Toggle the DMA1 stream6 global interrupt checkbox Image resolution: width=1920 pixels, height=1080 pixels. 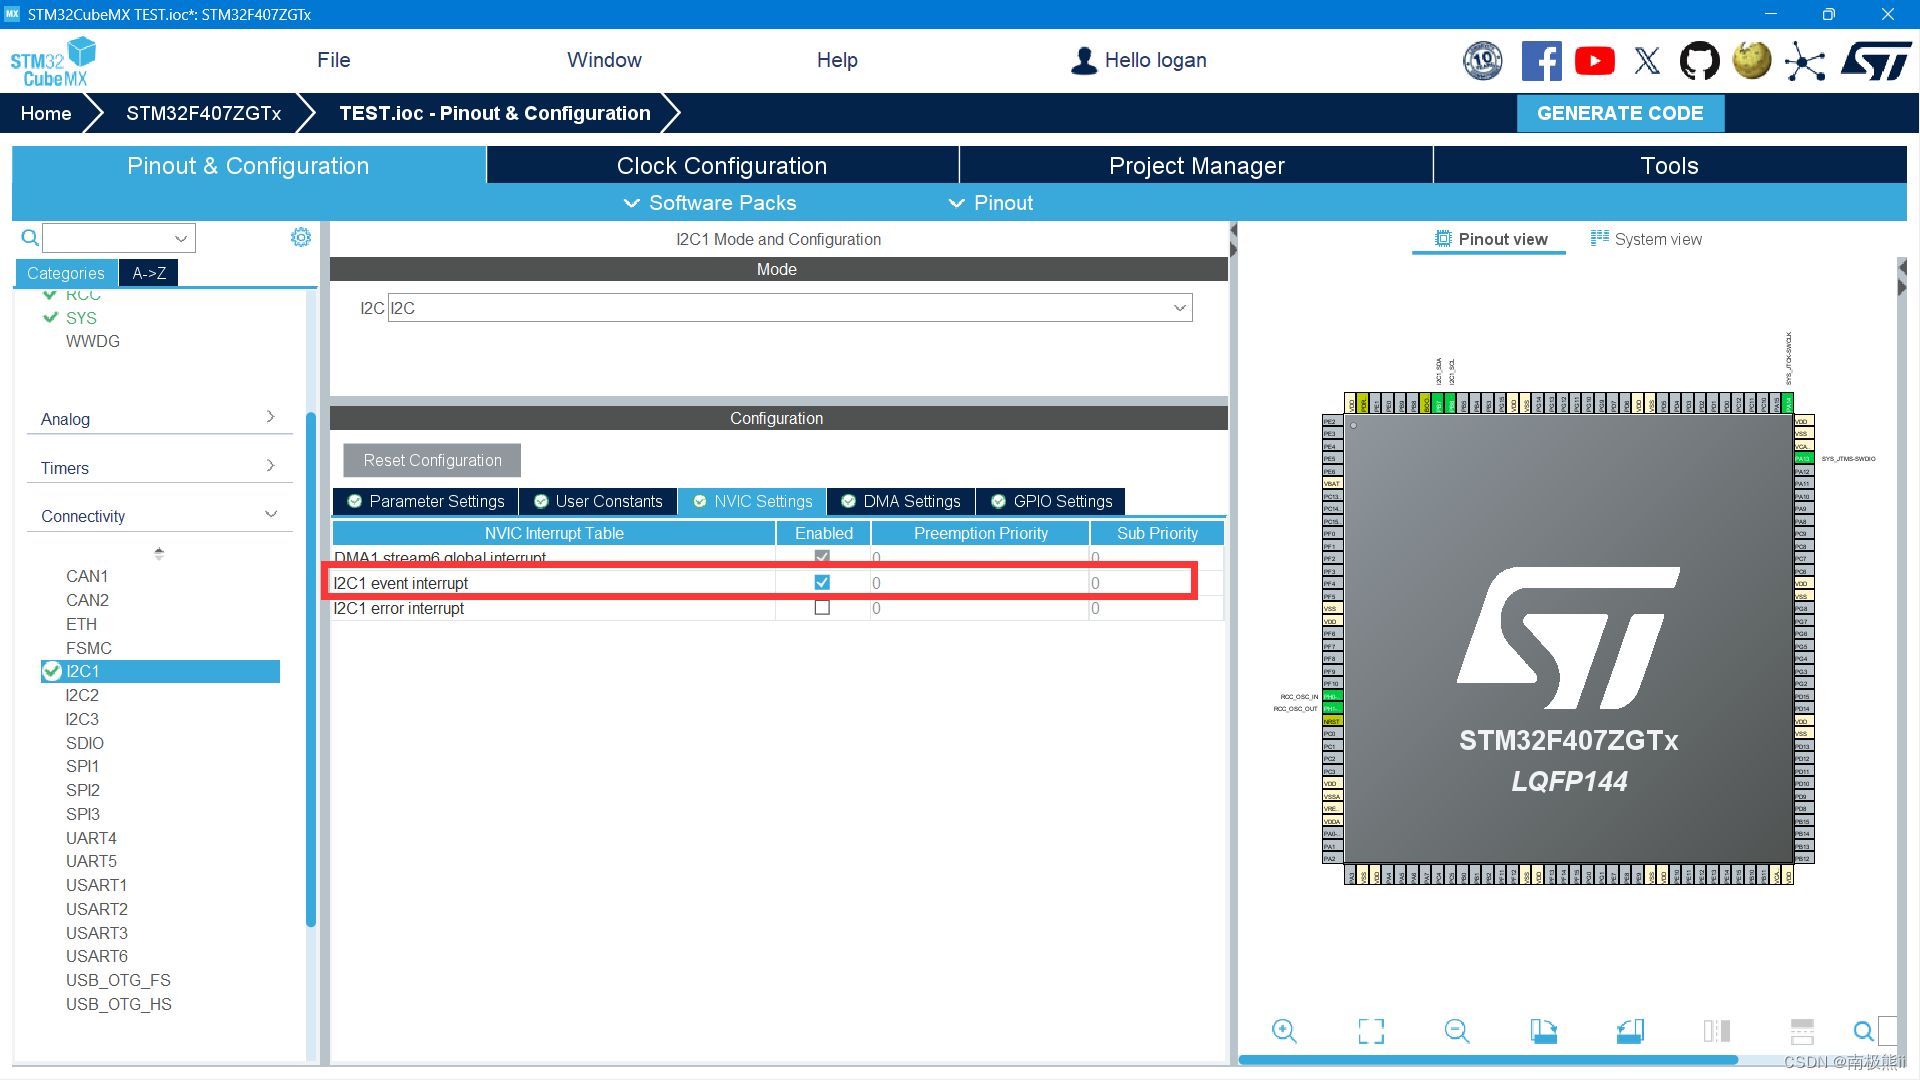822,557
